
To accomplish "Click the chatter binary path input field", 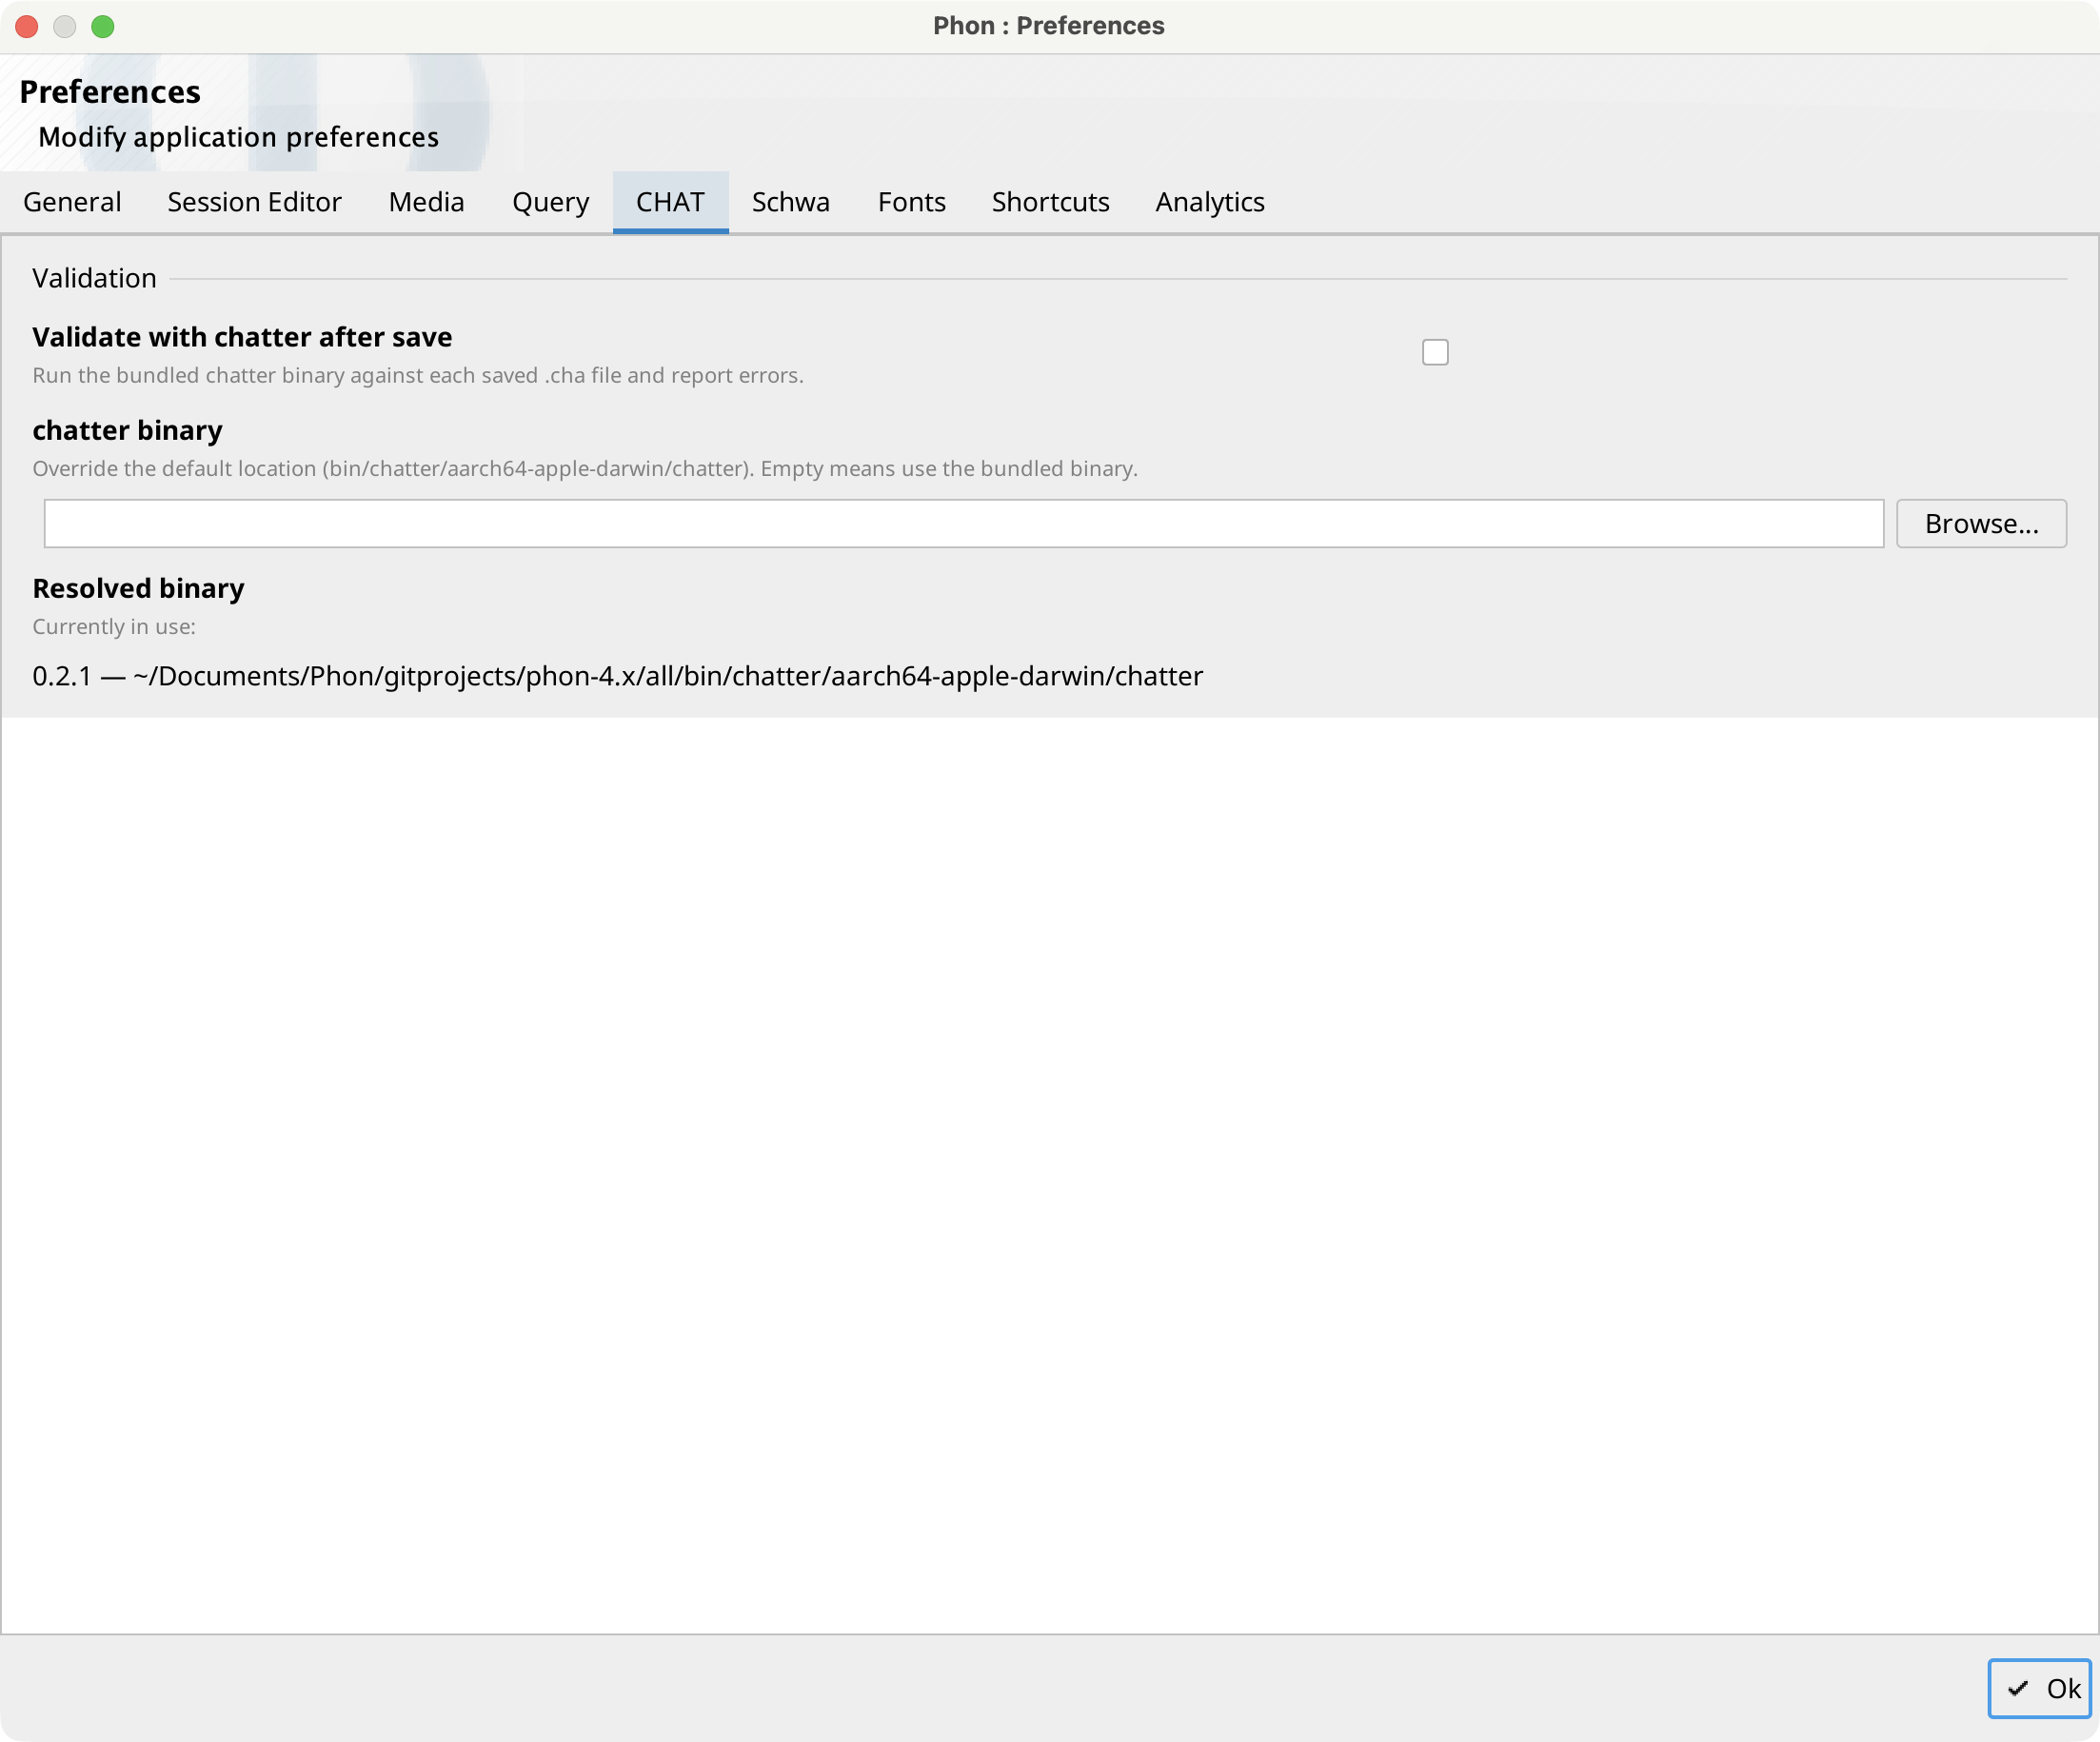I will 963,523.
